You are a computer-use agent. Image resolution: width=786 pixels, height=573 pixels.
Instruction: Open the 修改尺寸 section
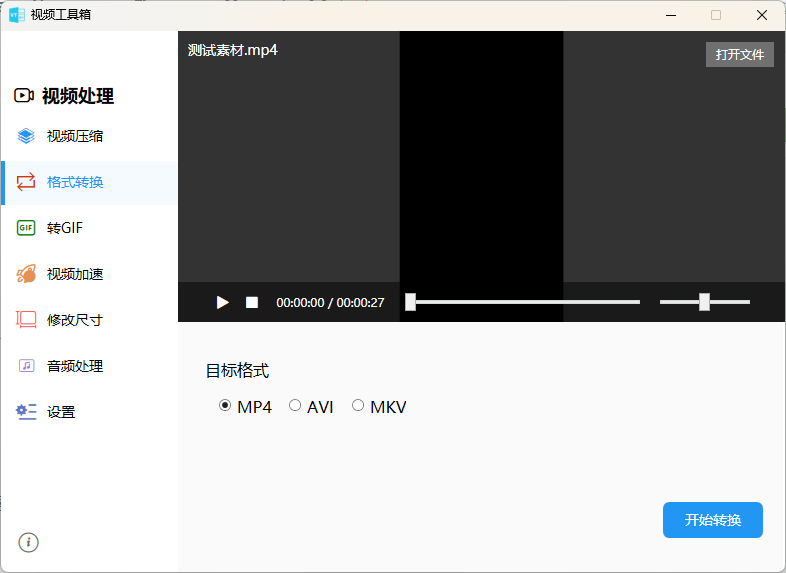[x=90, y=320]
